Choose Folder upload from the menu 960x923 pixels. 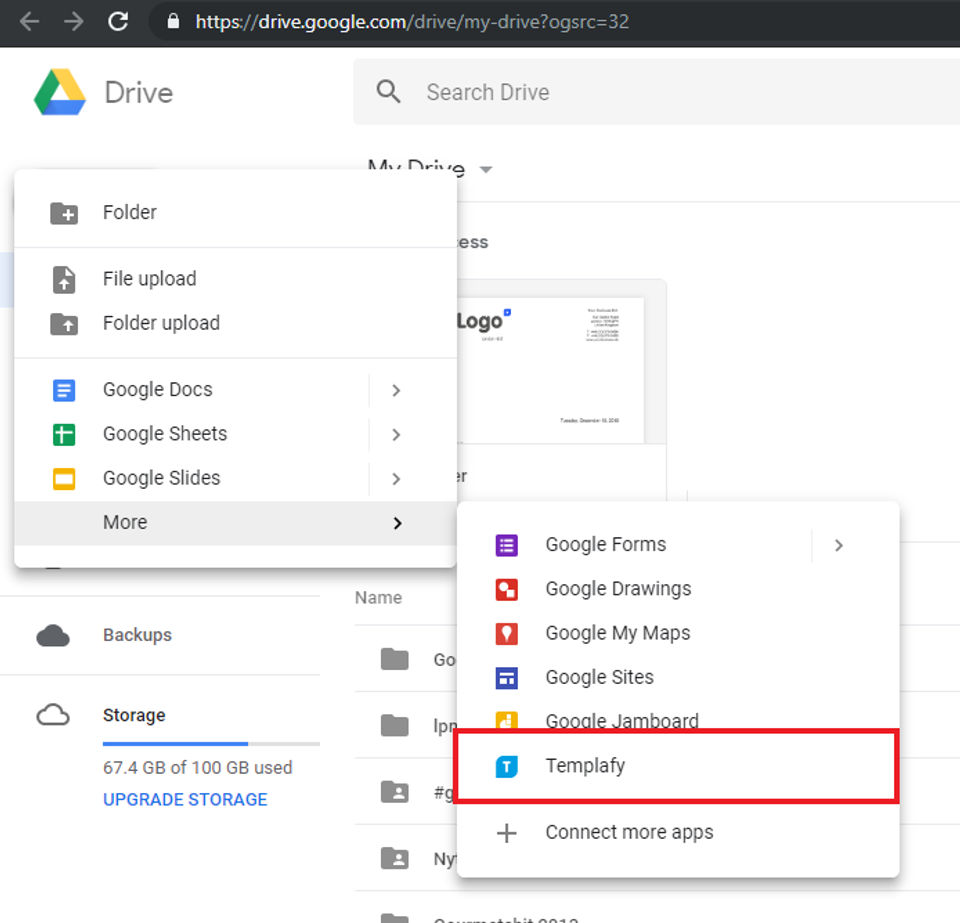click(x=236, y=323)
